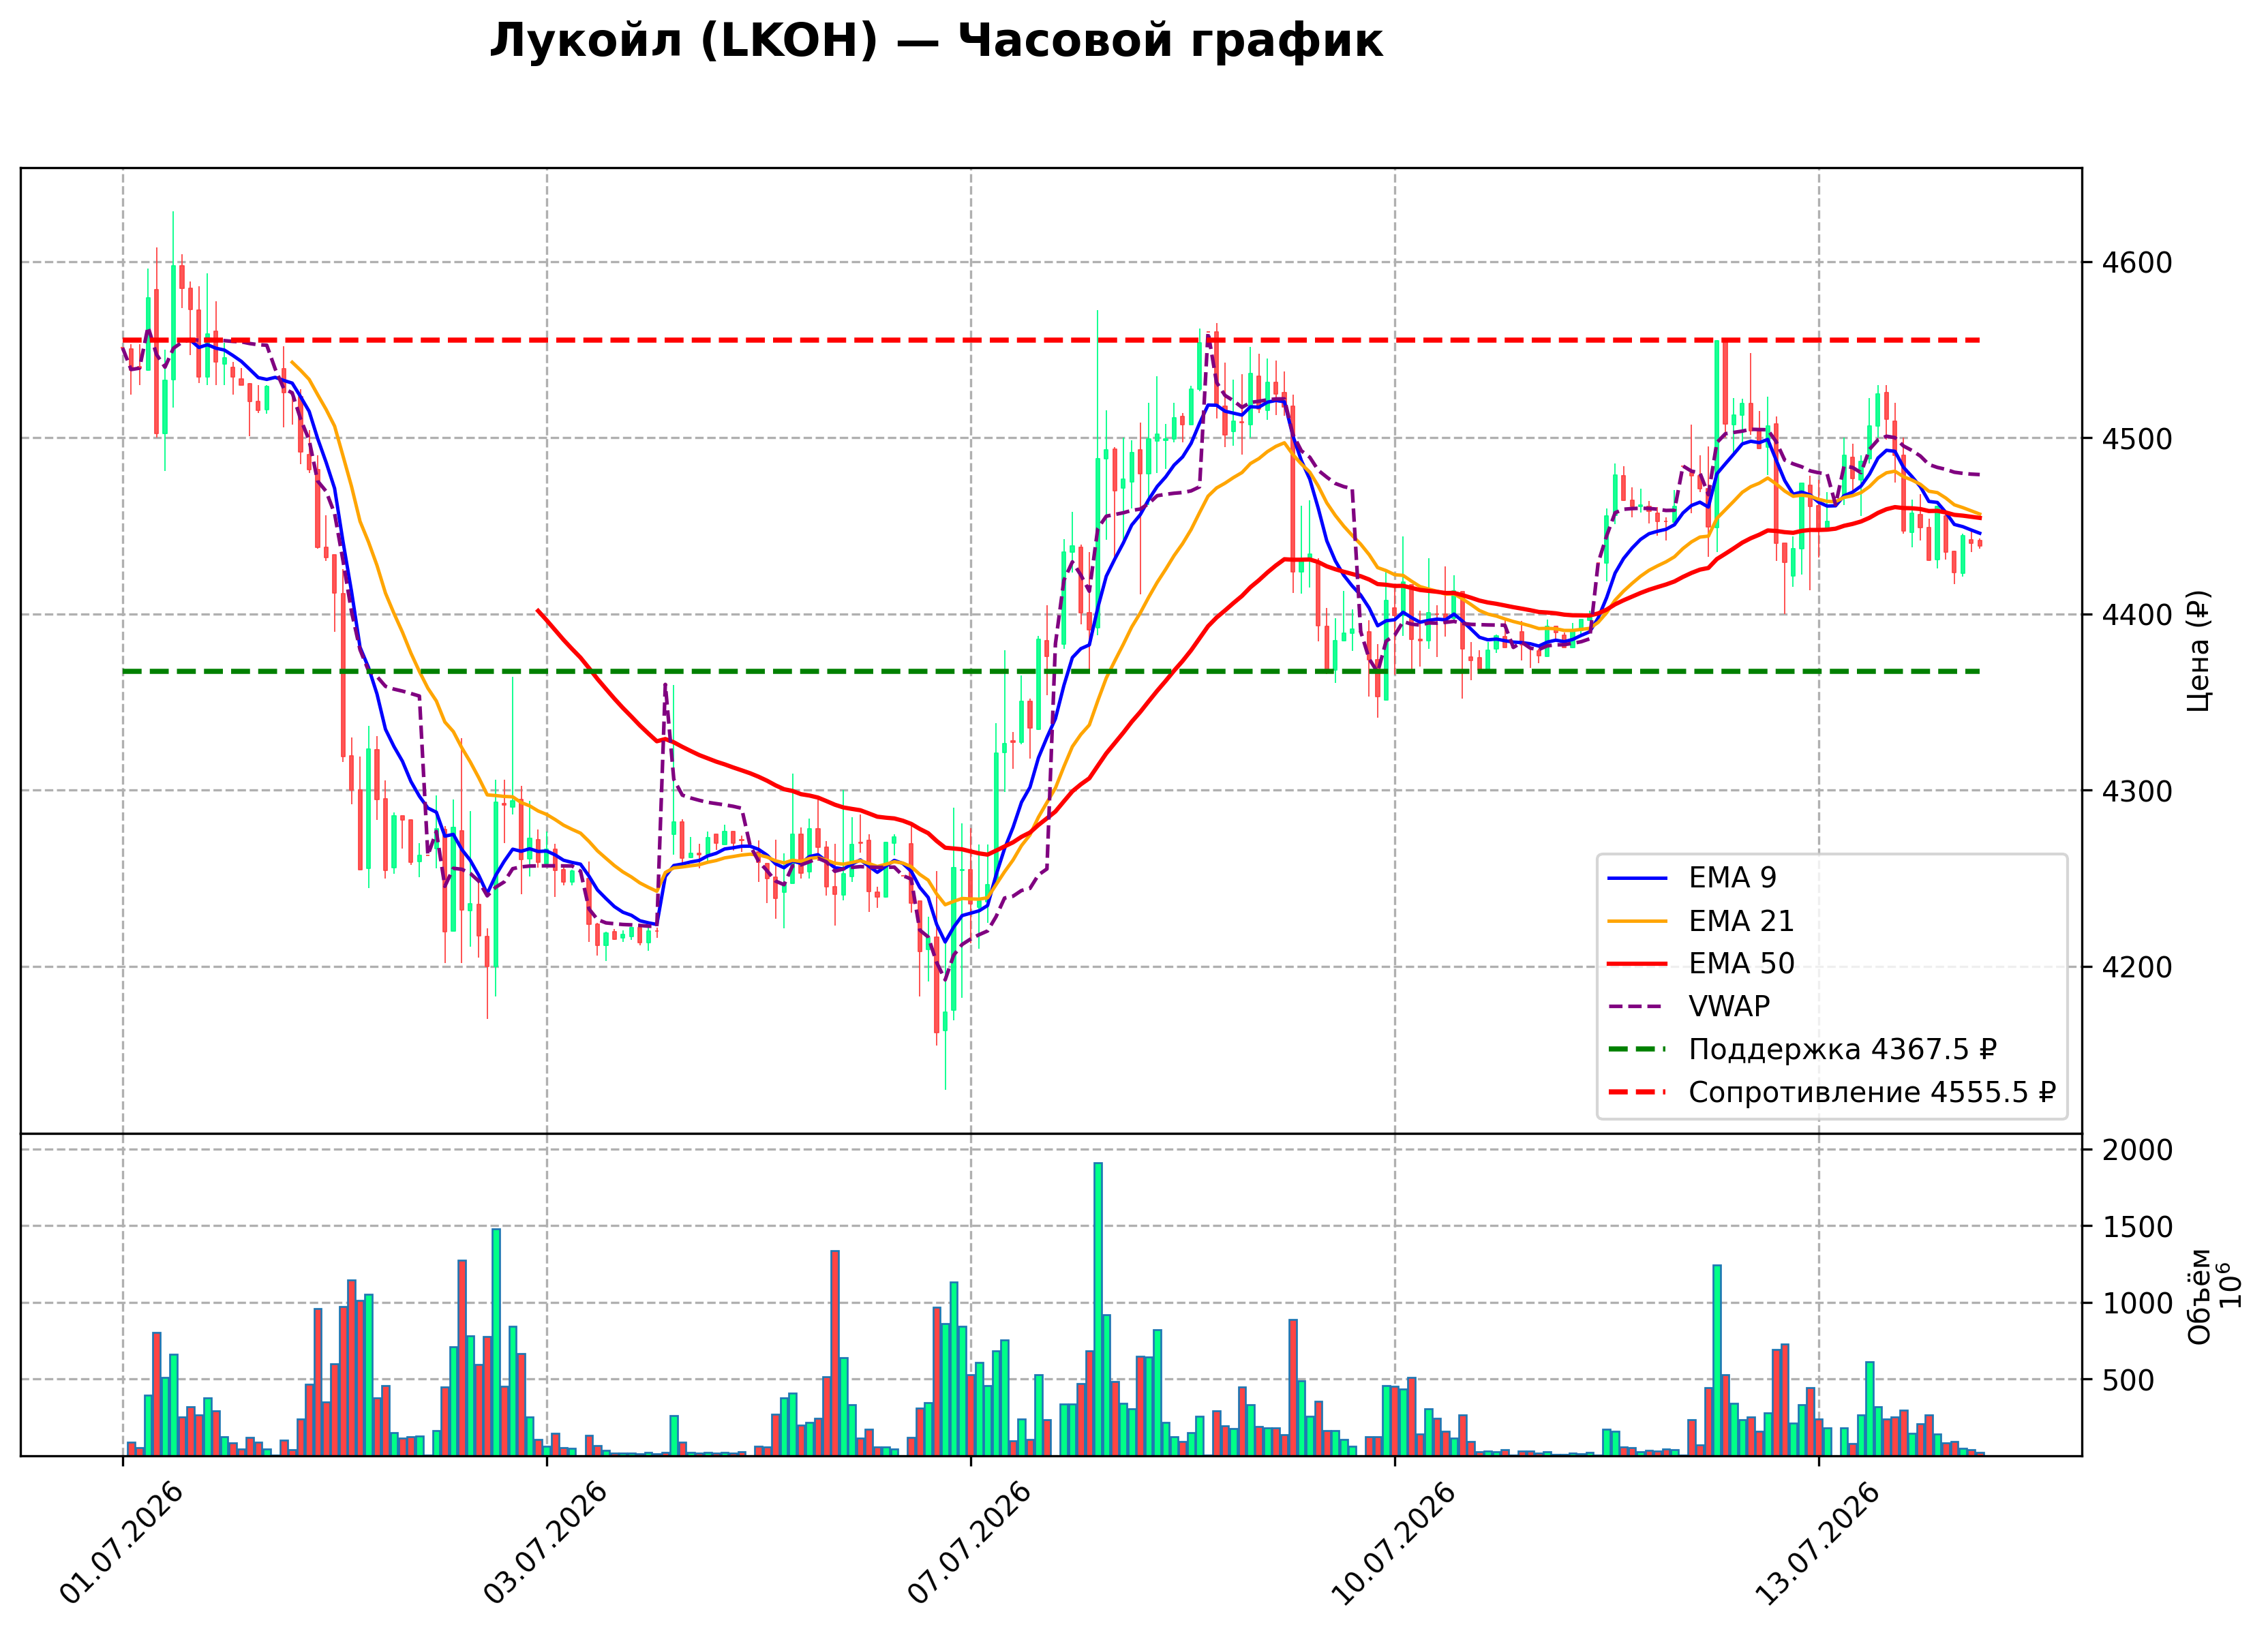Click the 4200 price axis label
The height and width of the screenshot is (1631, 2268).
pos(2136,967)
